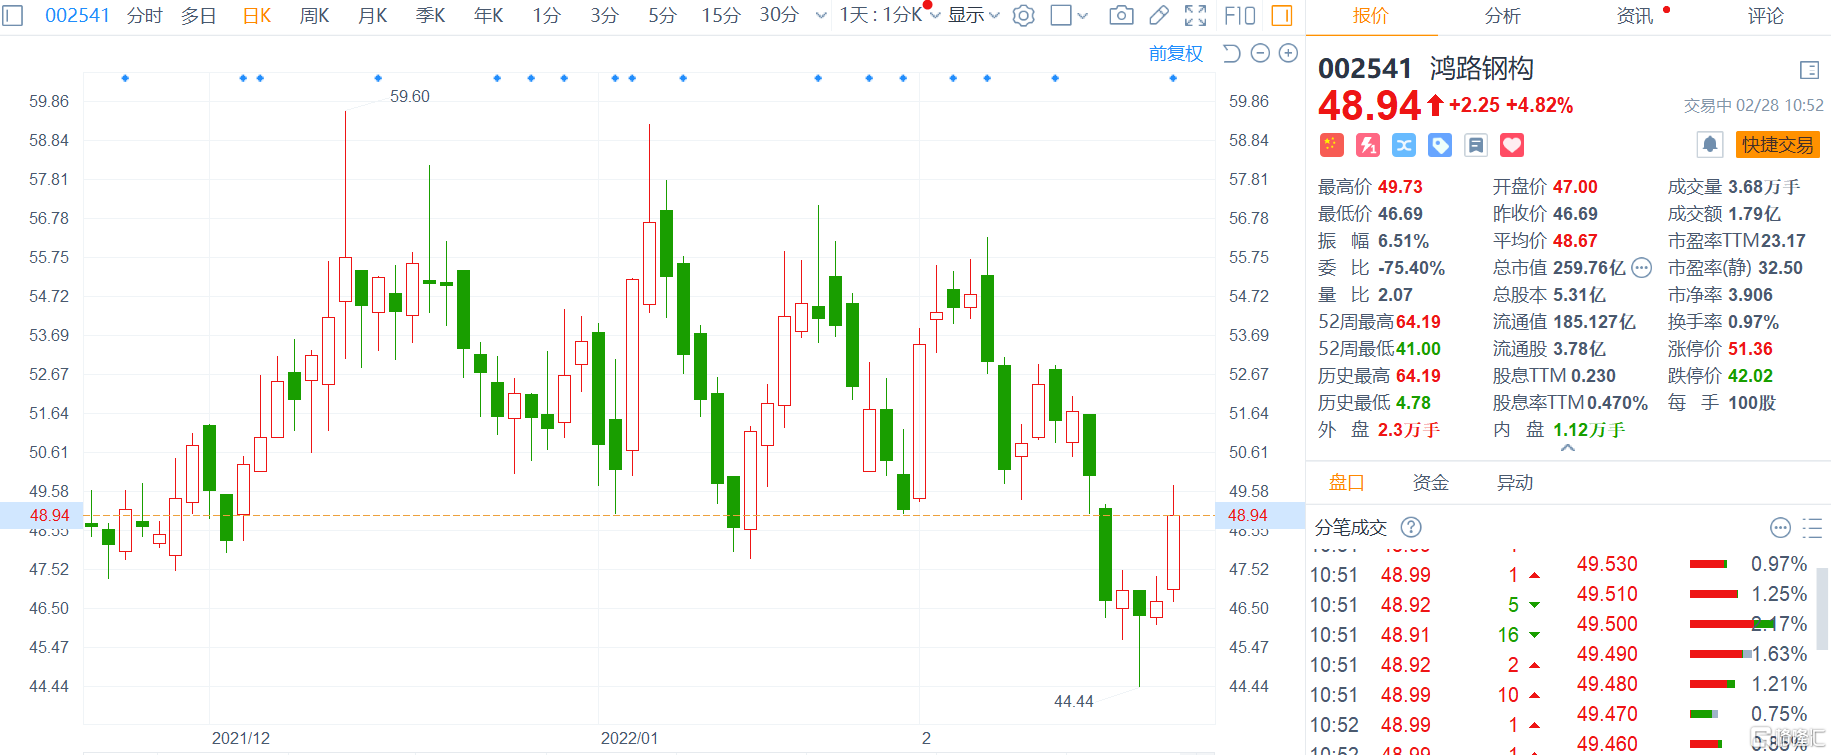Toggle the left panel icon beside 002541
Image resolution: width=1832 pixels, height=755 pixels.
click(13, 15)
